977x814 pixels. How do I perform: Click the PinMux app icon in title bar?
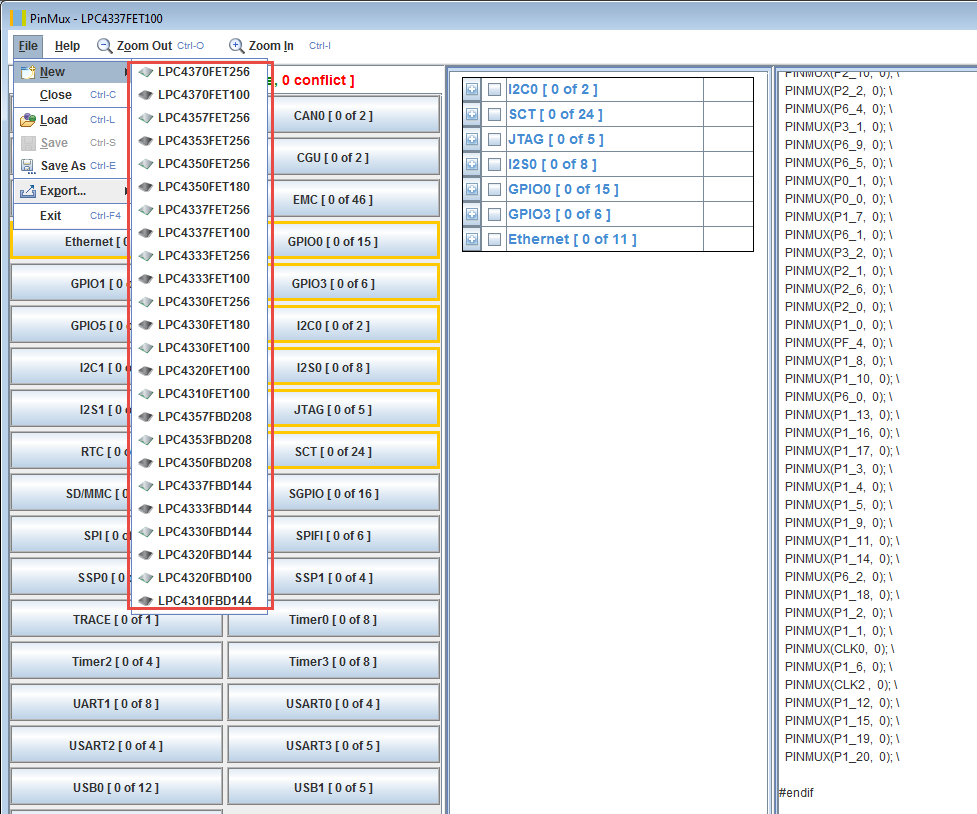pos(18,18)
